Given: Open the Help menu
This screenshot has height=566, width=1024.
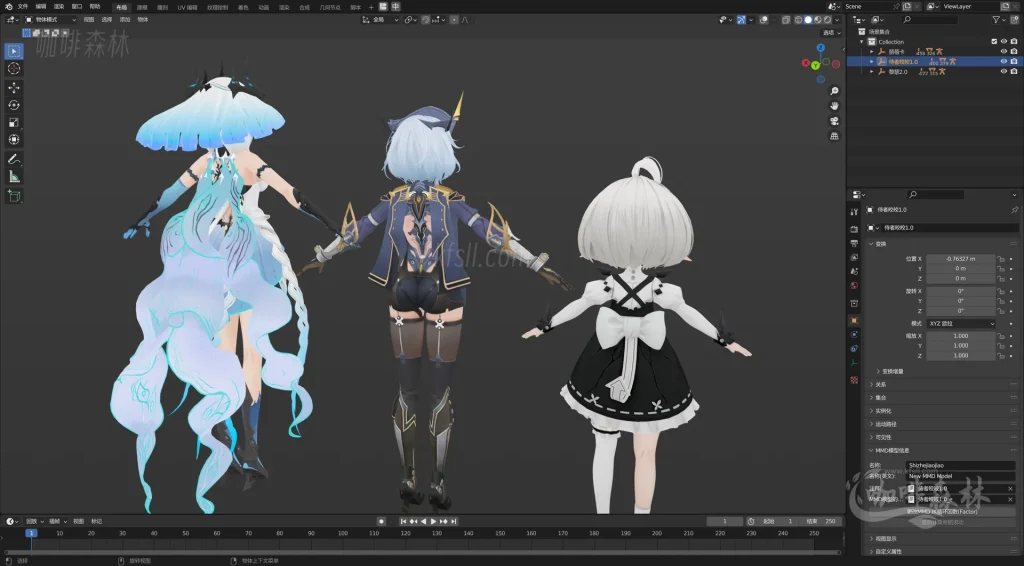Looking at the screenshot, I should (95, 7).
